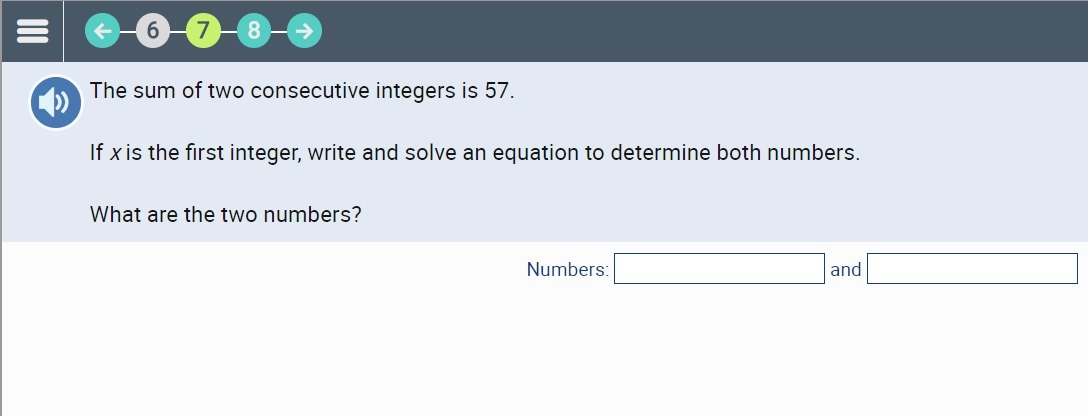Focus the input field for the first integer

(719, 269)
